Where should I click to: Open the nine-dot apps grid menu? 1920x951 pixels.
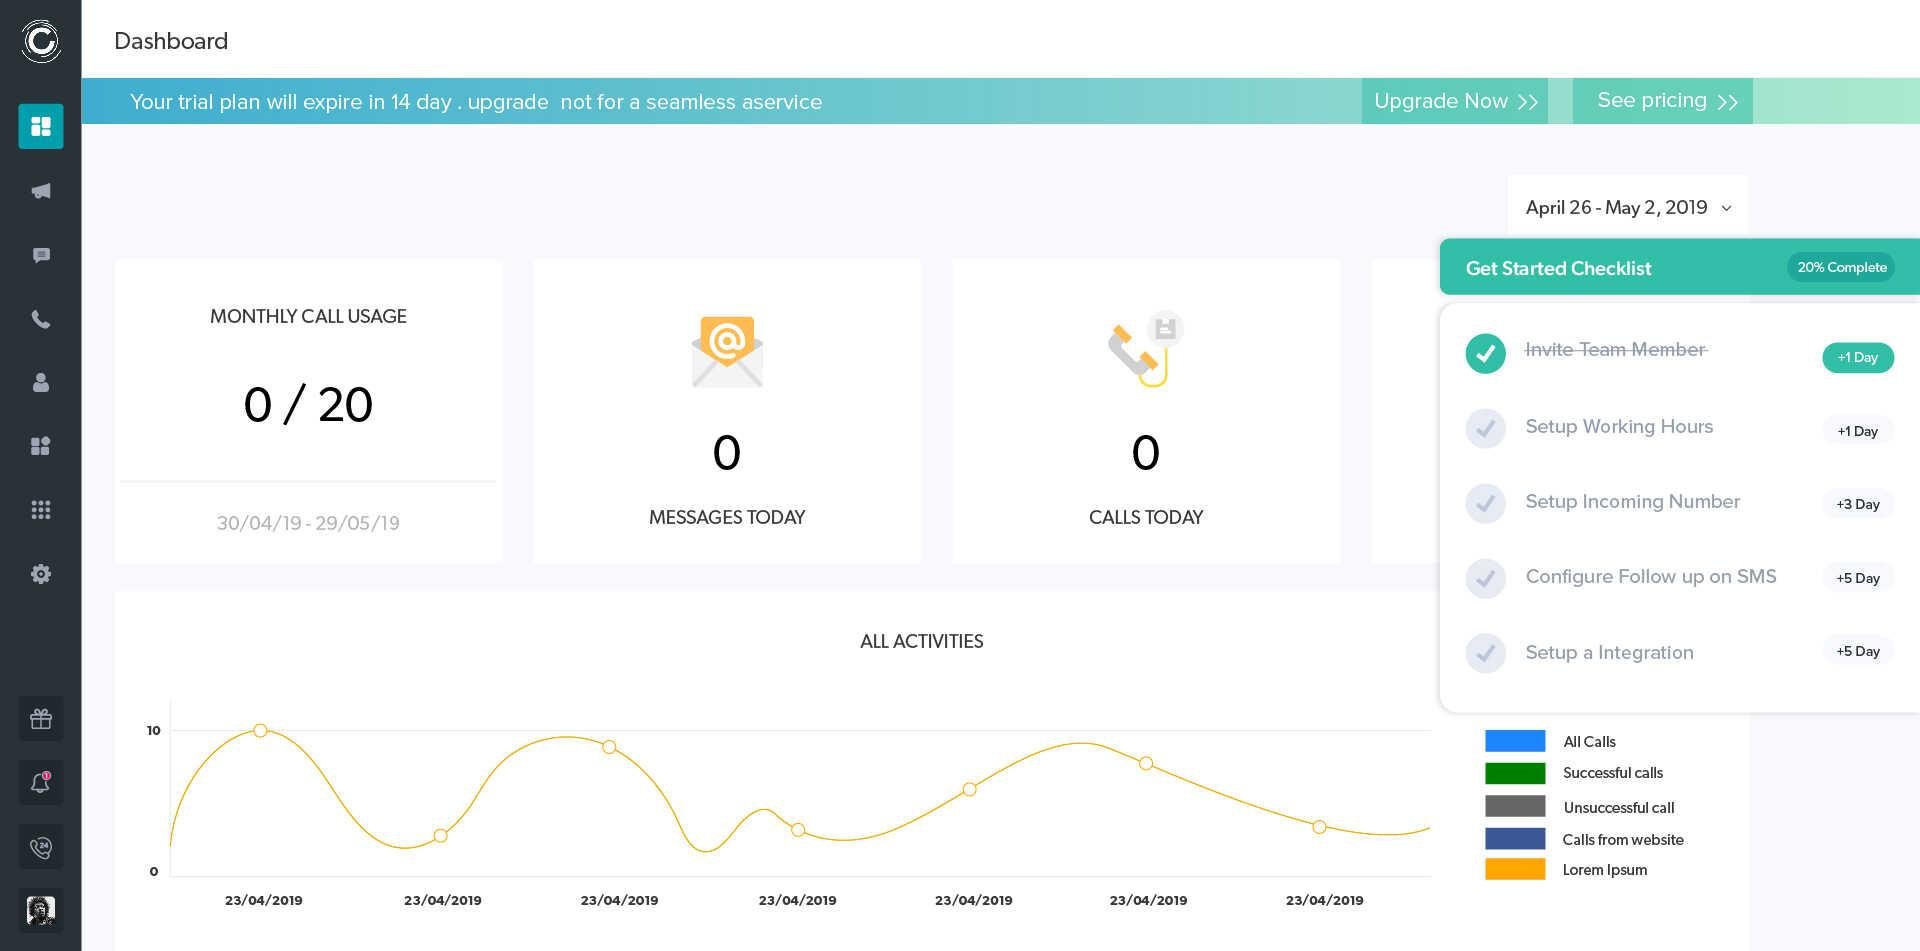41,510
